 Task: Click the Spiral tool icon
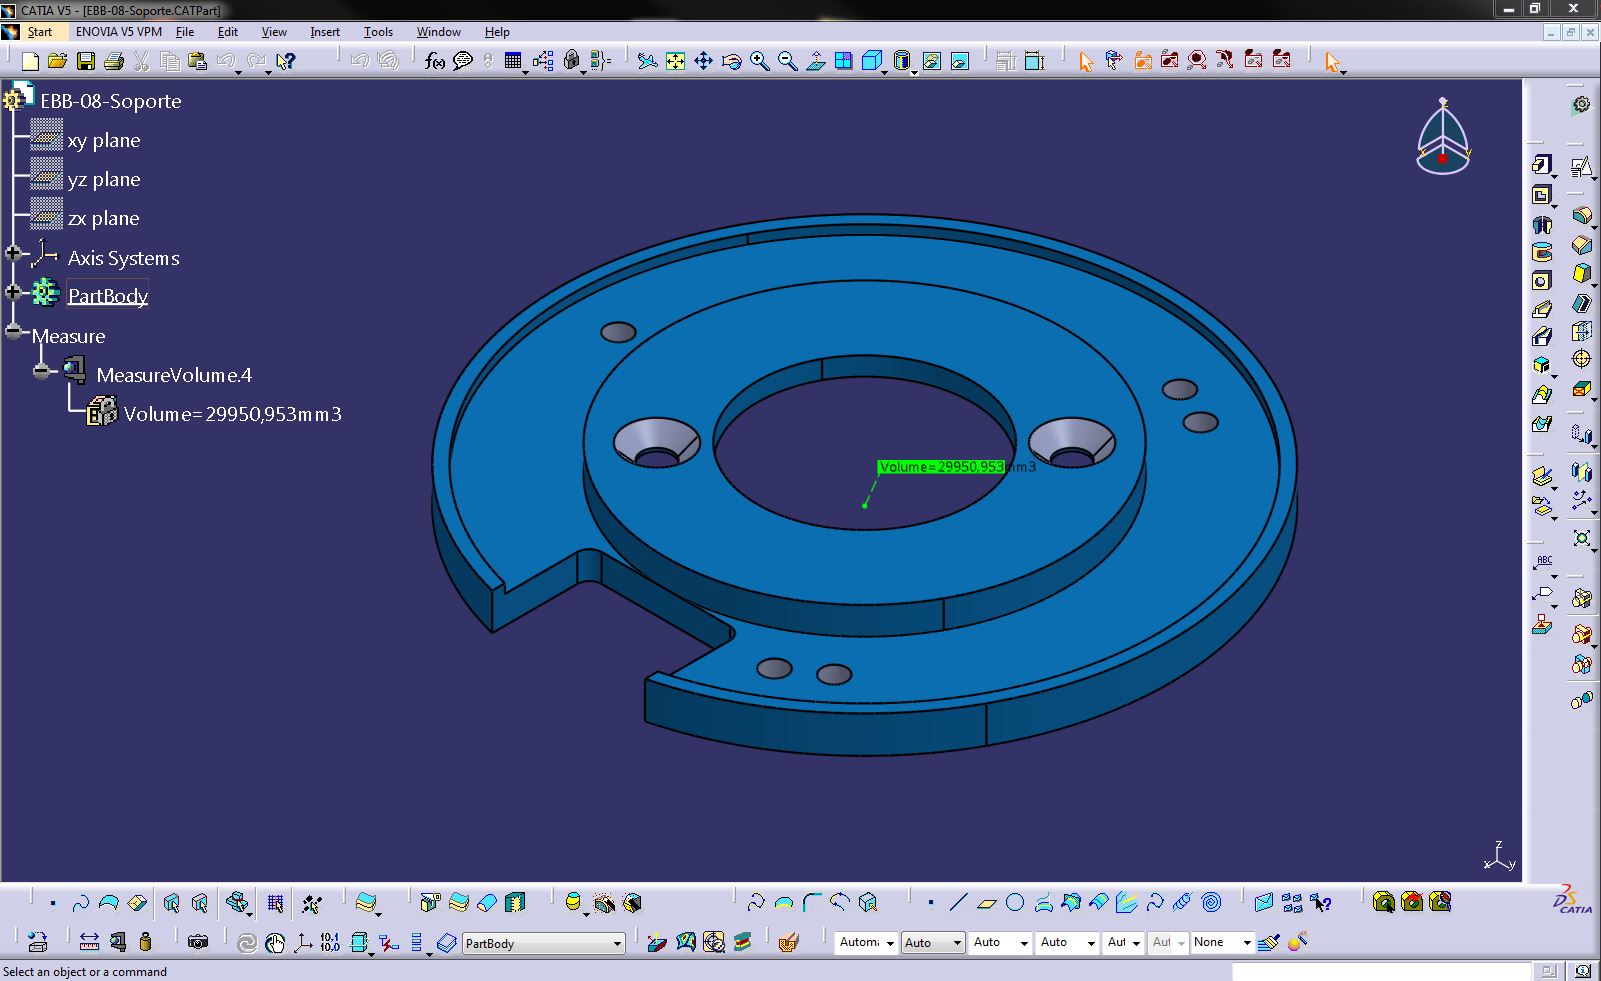[1211, 903]
